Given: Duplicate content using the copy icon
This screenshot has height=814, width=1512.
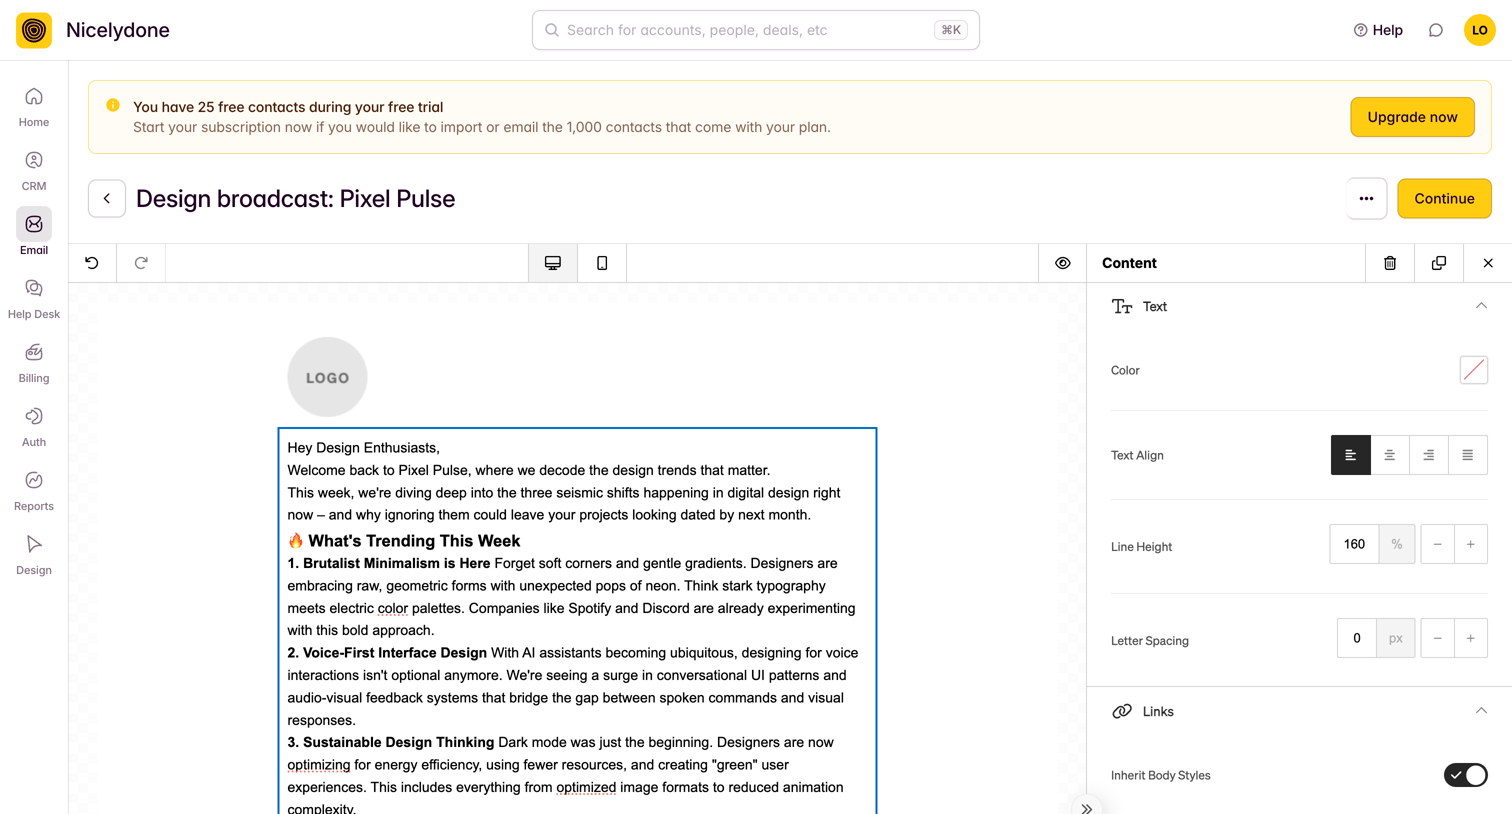Looking at the screenshot, I should click(1439, 263).
